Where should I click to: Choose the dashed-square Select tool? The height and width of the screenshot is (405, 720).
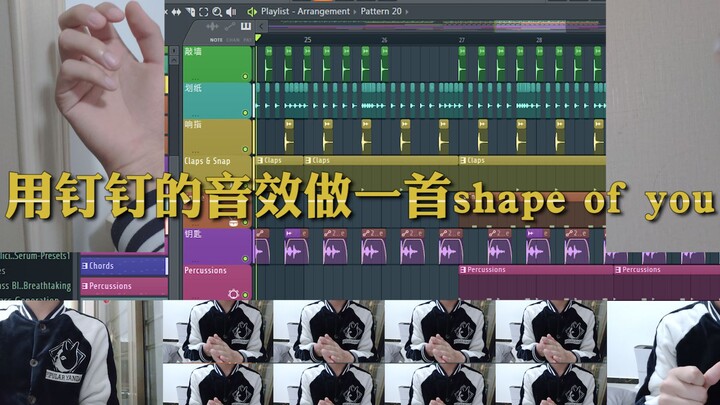pyautogui.click(x=203, y=12)
